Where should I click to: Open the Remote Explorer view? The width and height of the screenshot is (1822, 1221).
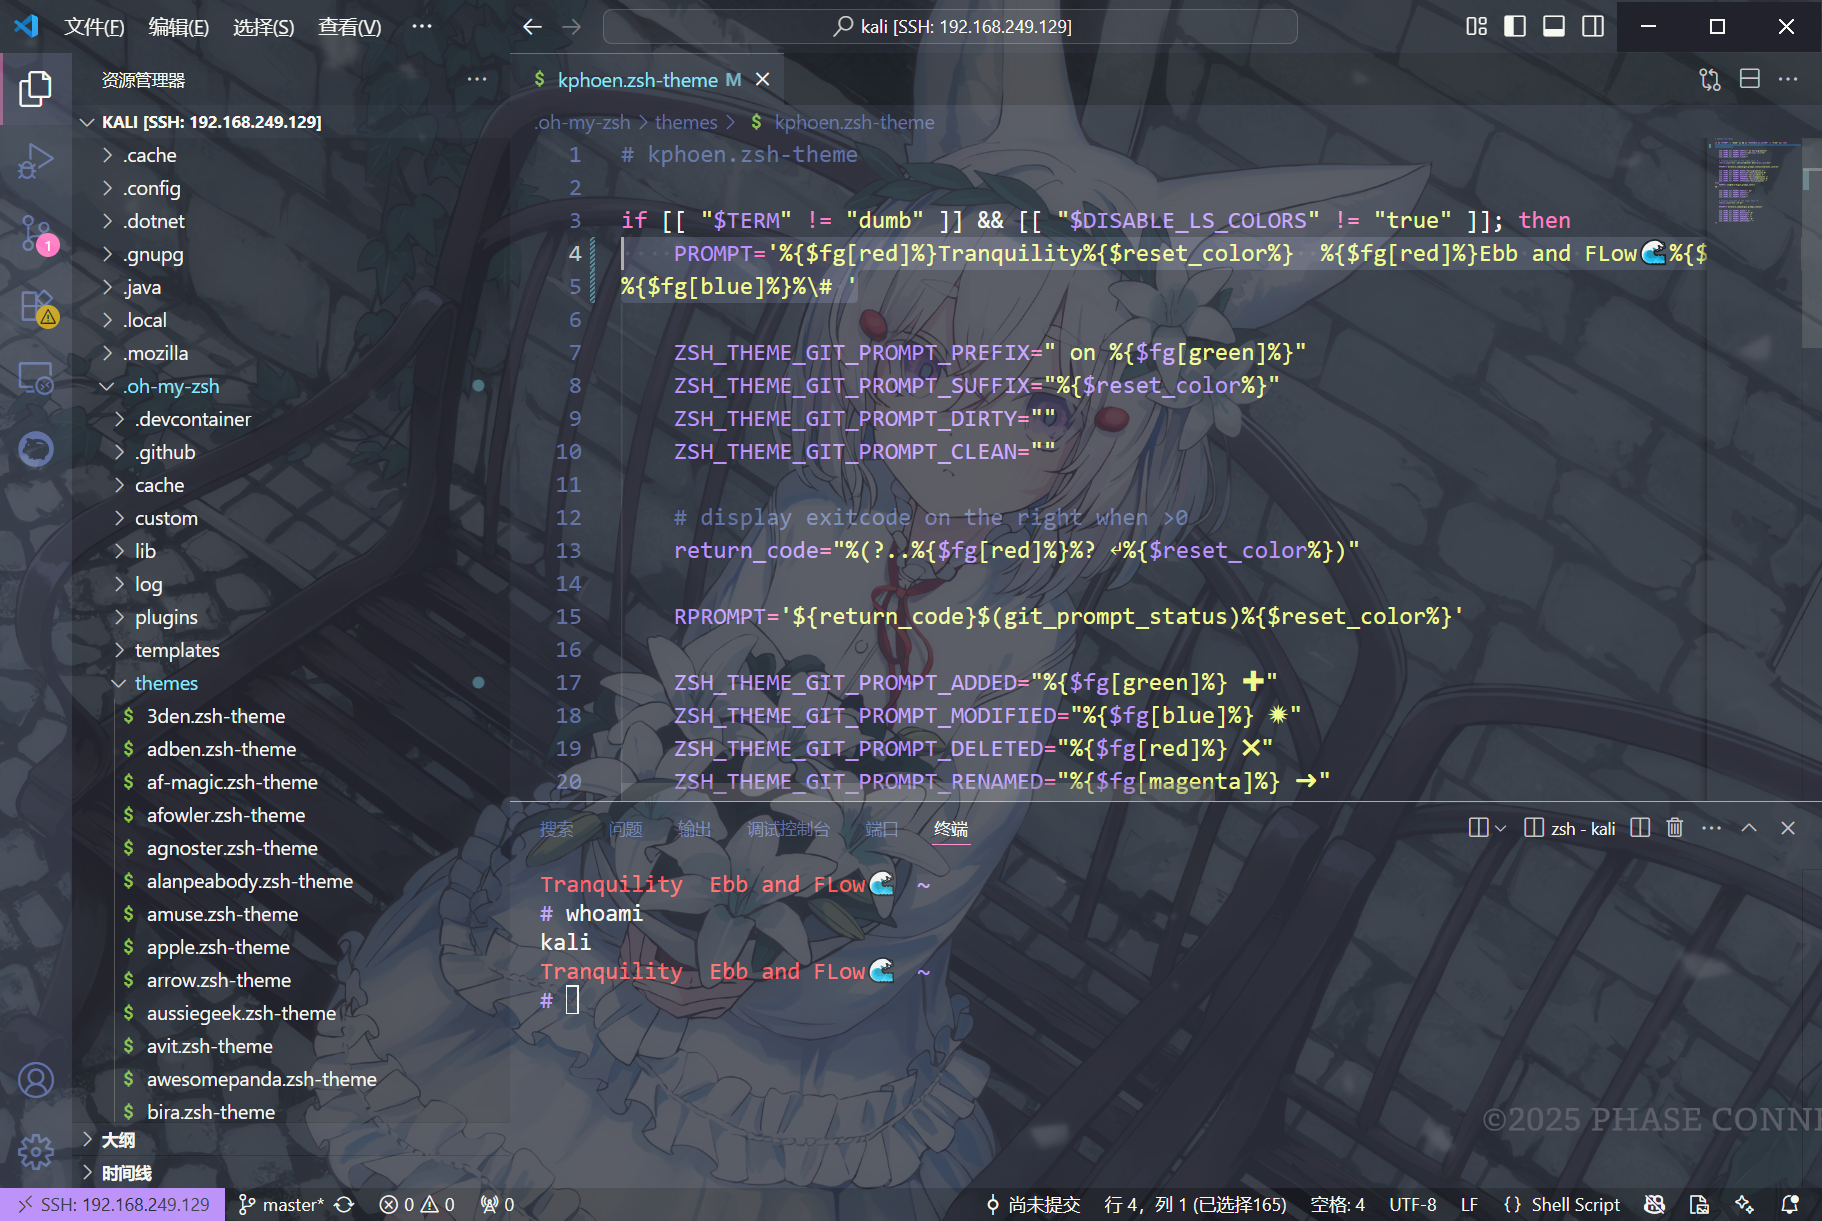[35, 378]
